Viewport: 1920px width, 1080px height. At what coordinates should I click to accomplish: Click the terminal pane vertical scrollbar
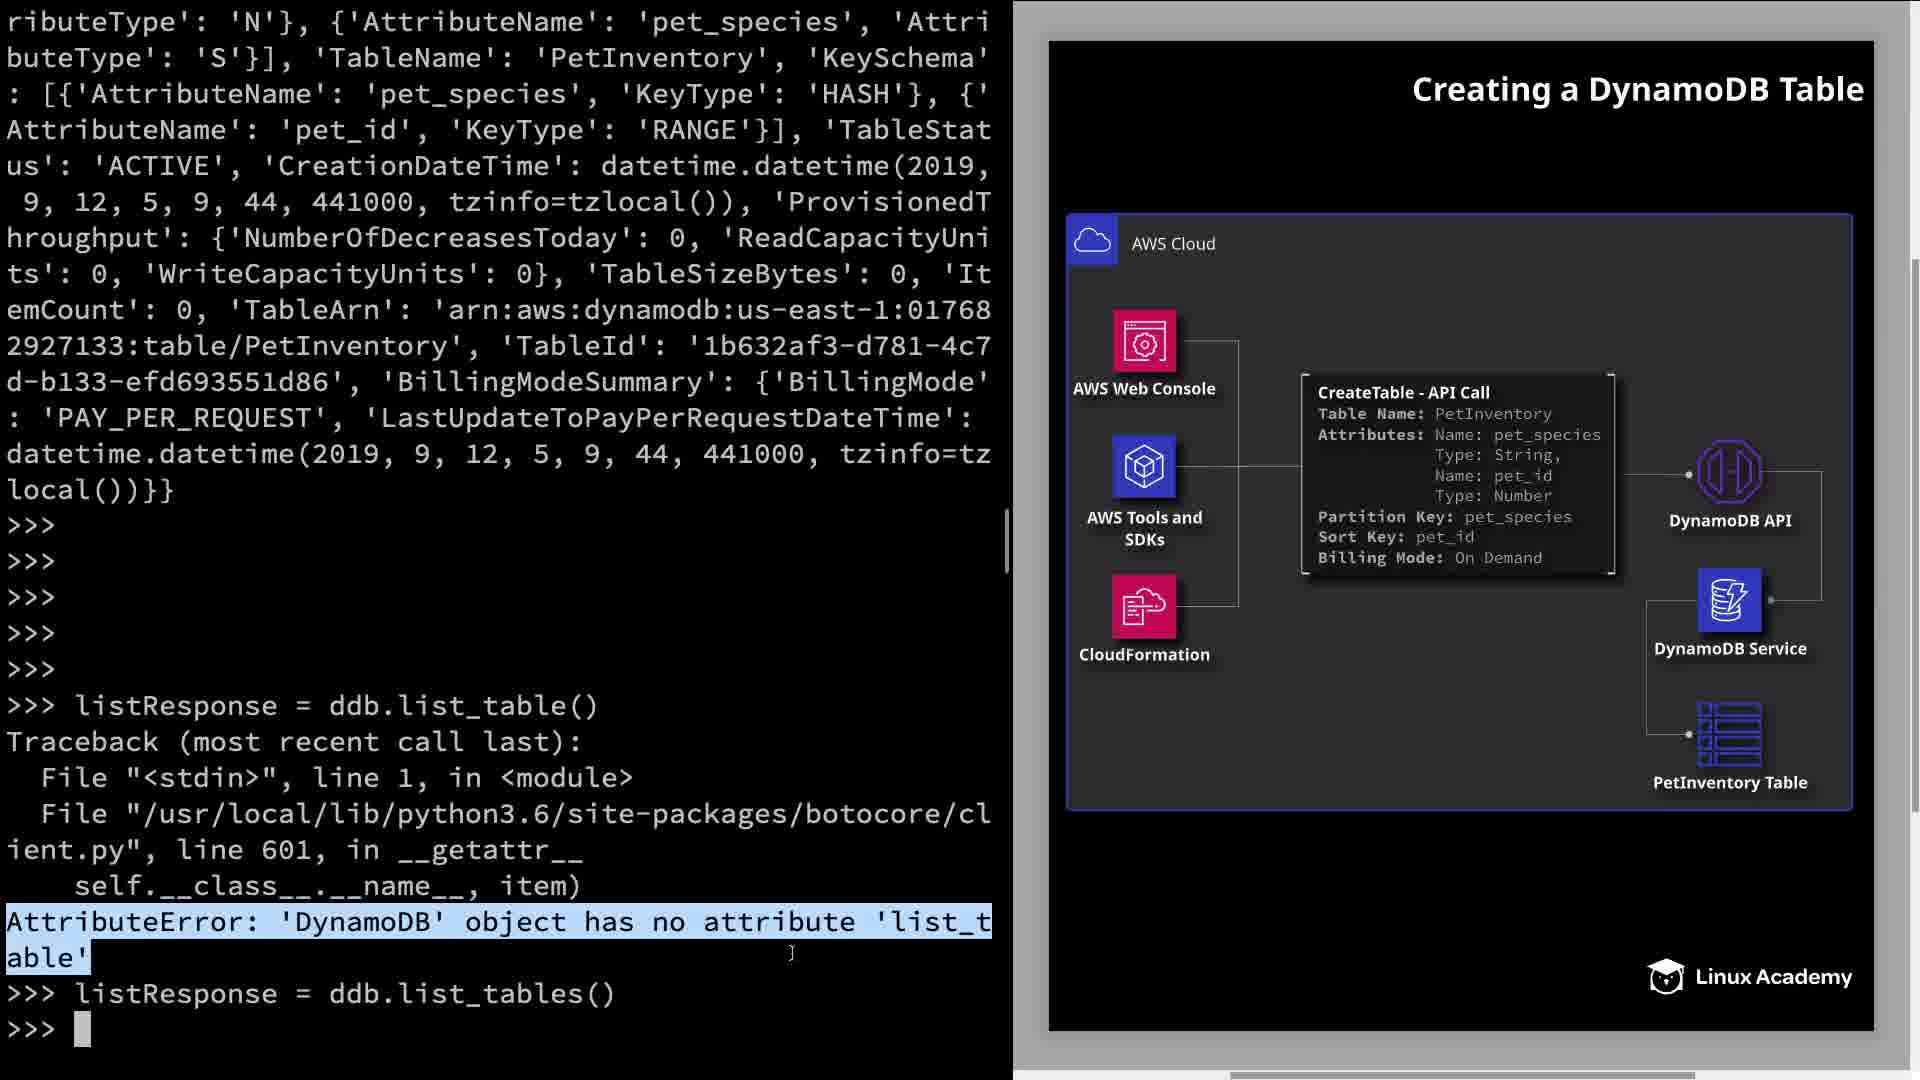1006,541
